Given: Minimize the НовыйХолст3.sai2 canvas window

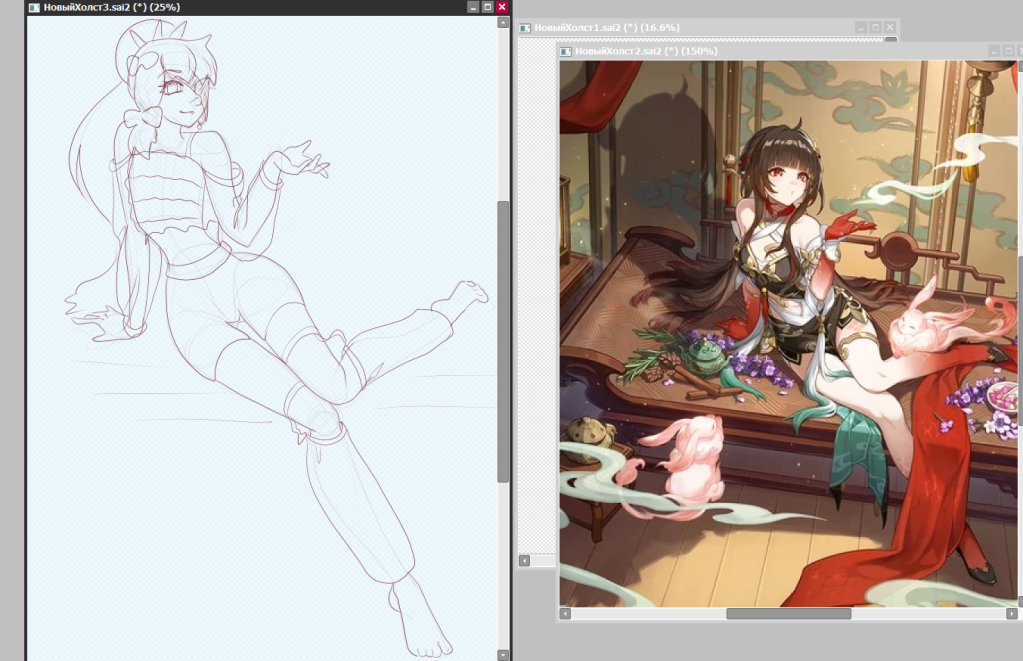Looking at the screenshot, I should pos(474,7).
